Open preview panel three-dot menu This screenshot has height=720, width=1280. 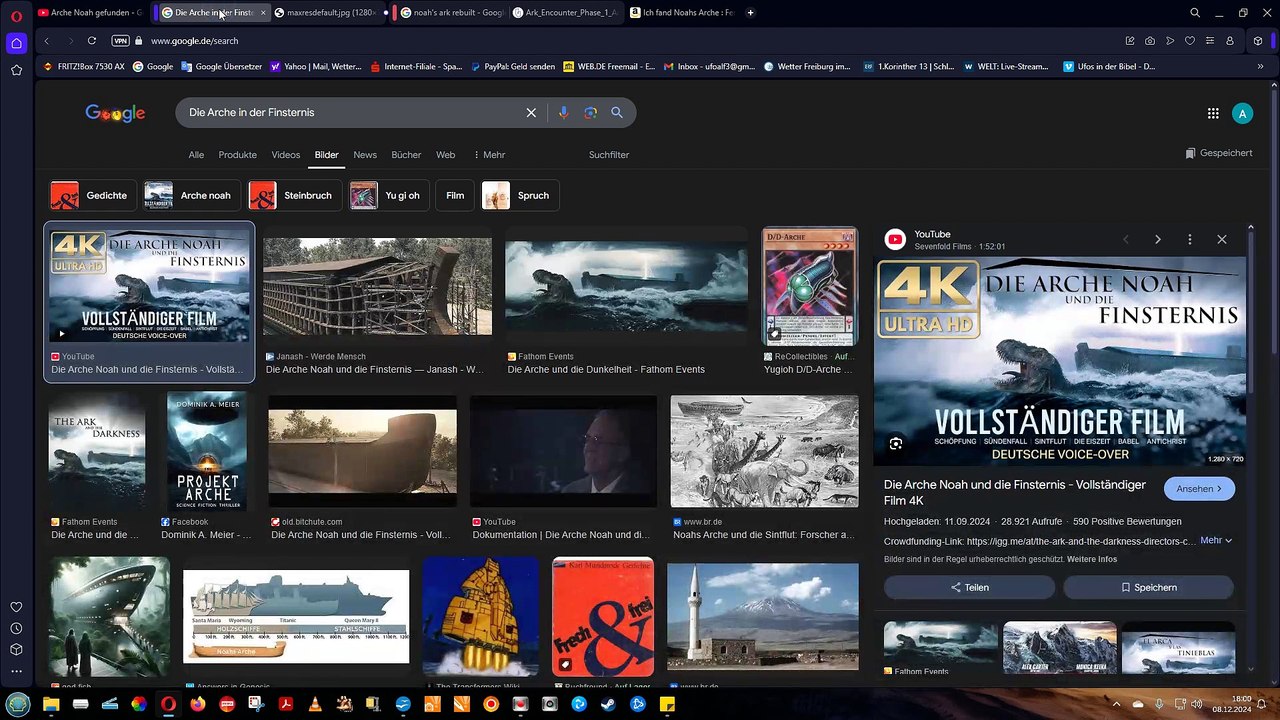coord(1189,240)
